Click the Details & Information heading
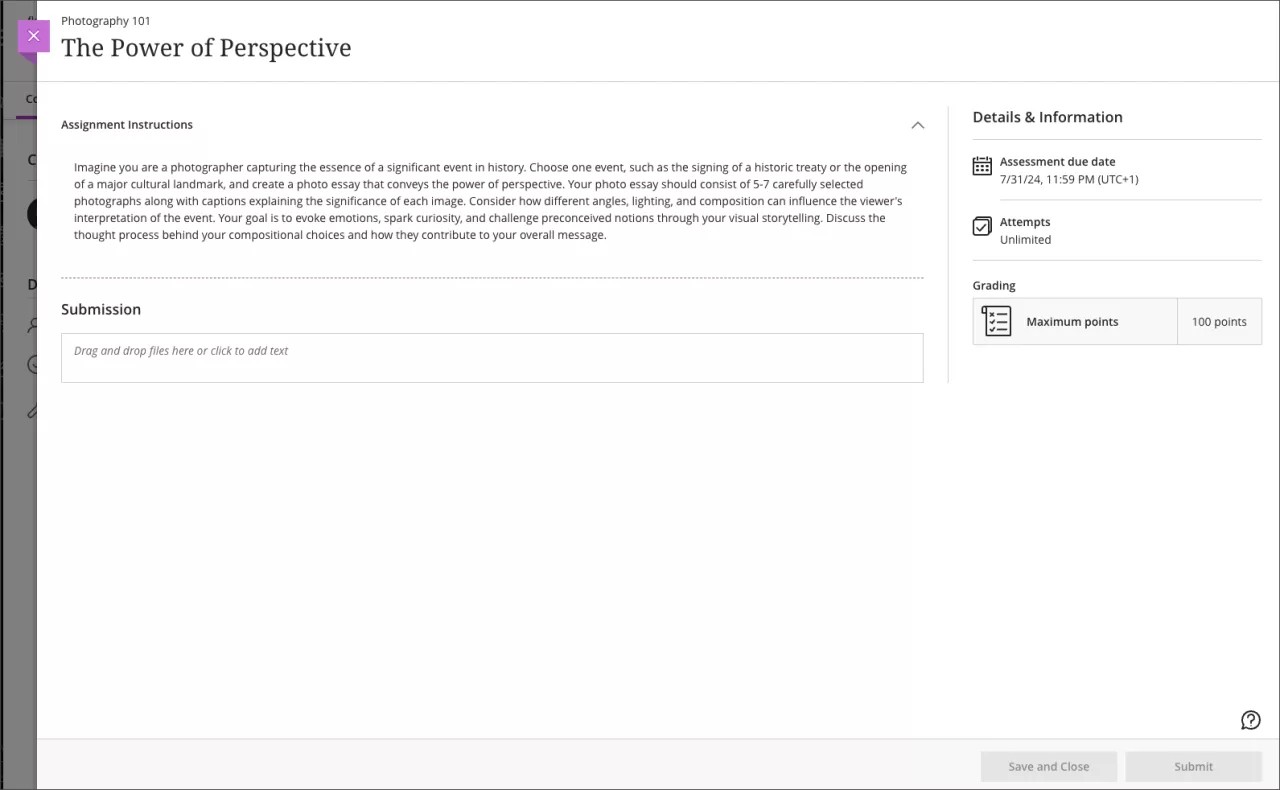The image size is (1280, 790). coord(1047,117)
